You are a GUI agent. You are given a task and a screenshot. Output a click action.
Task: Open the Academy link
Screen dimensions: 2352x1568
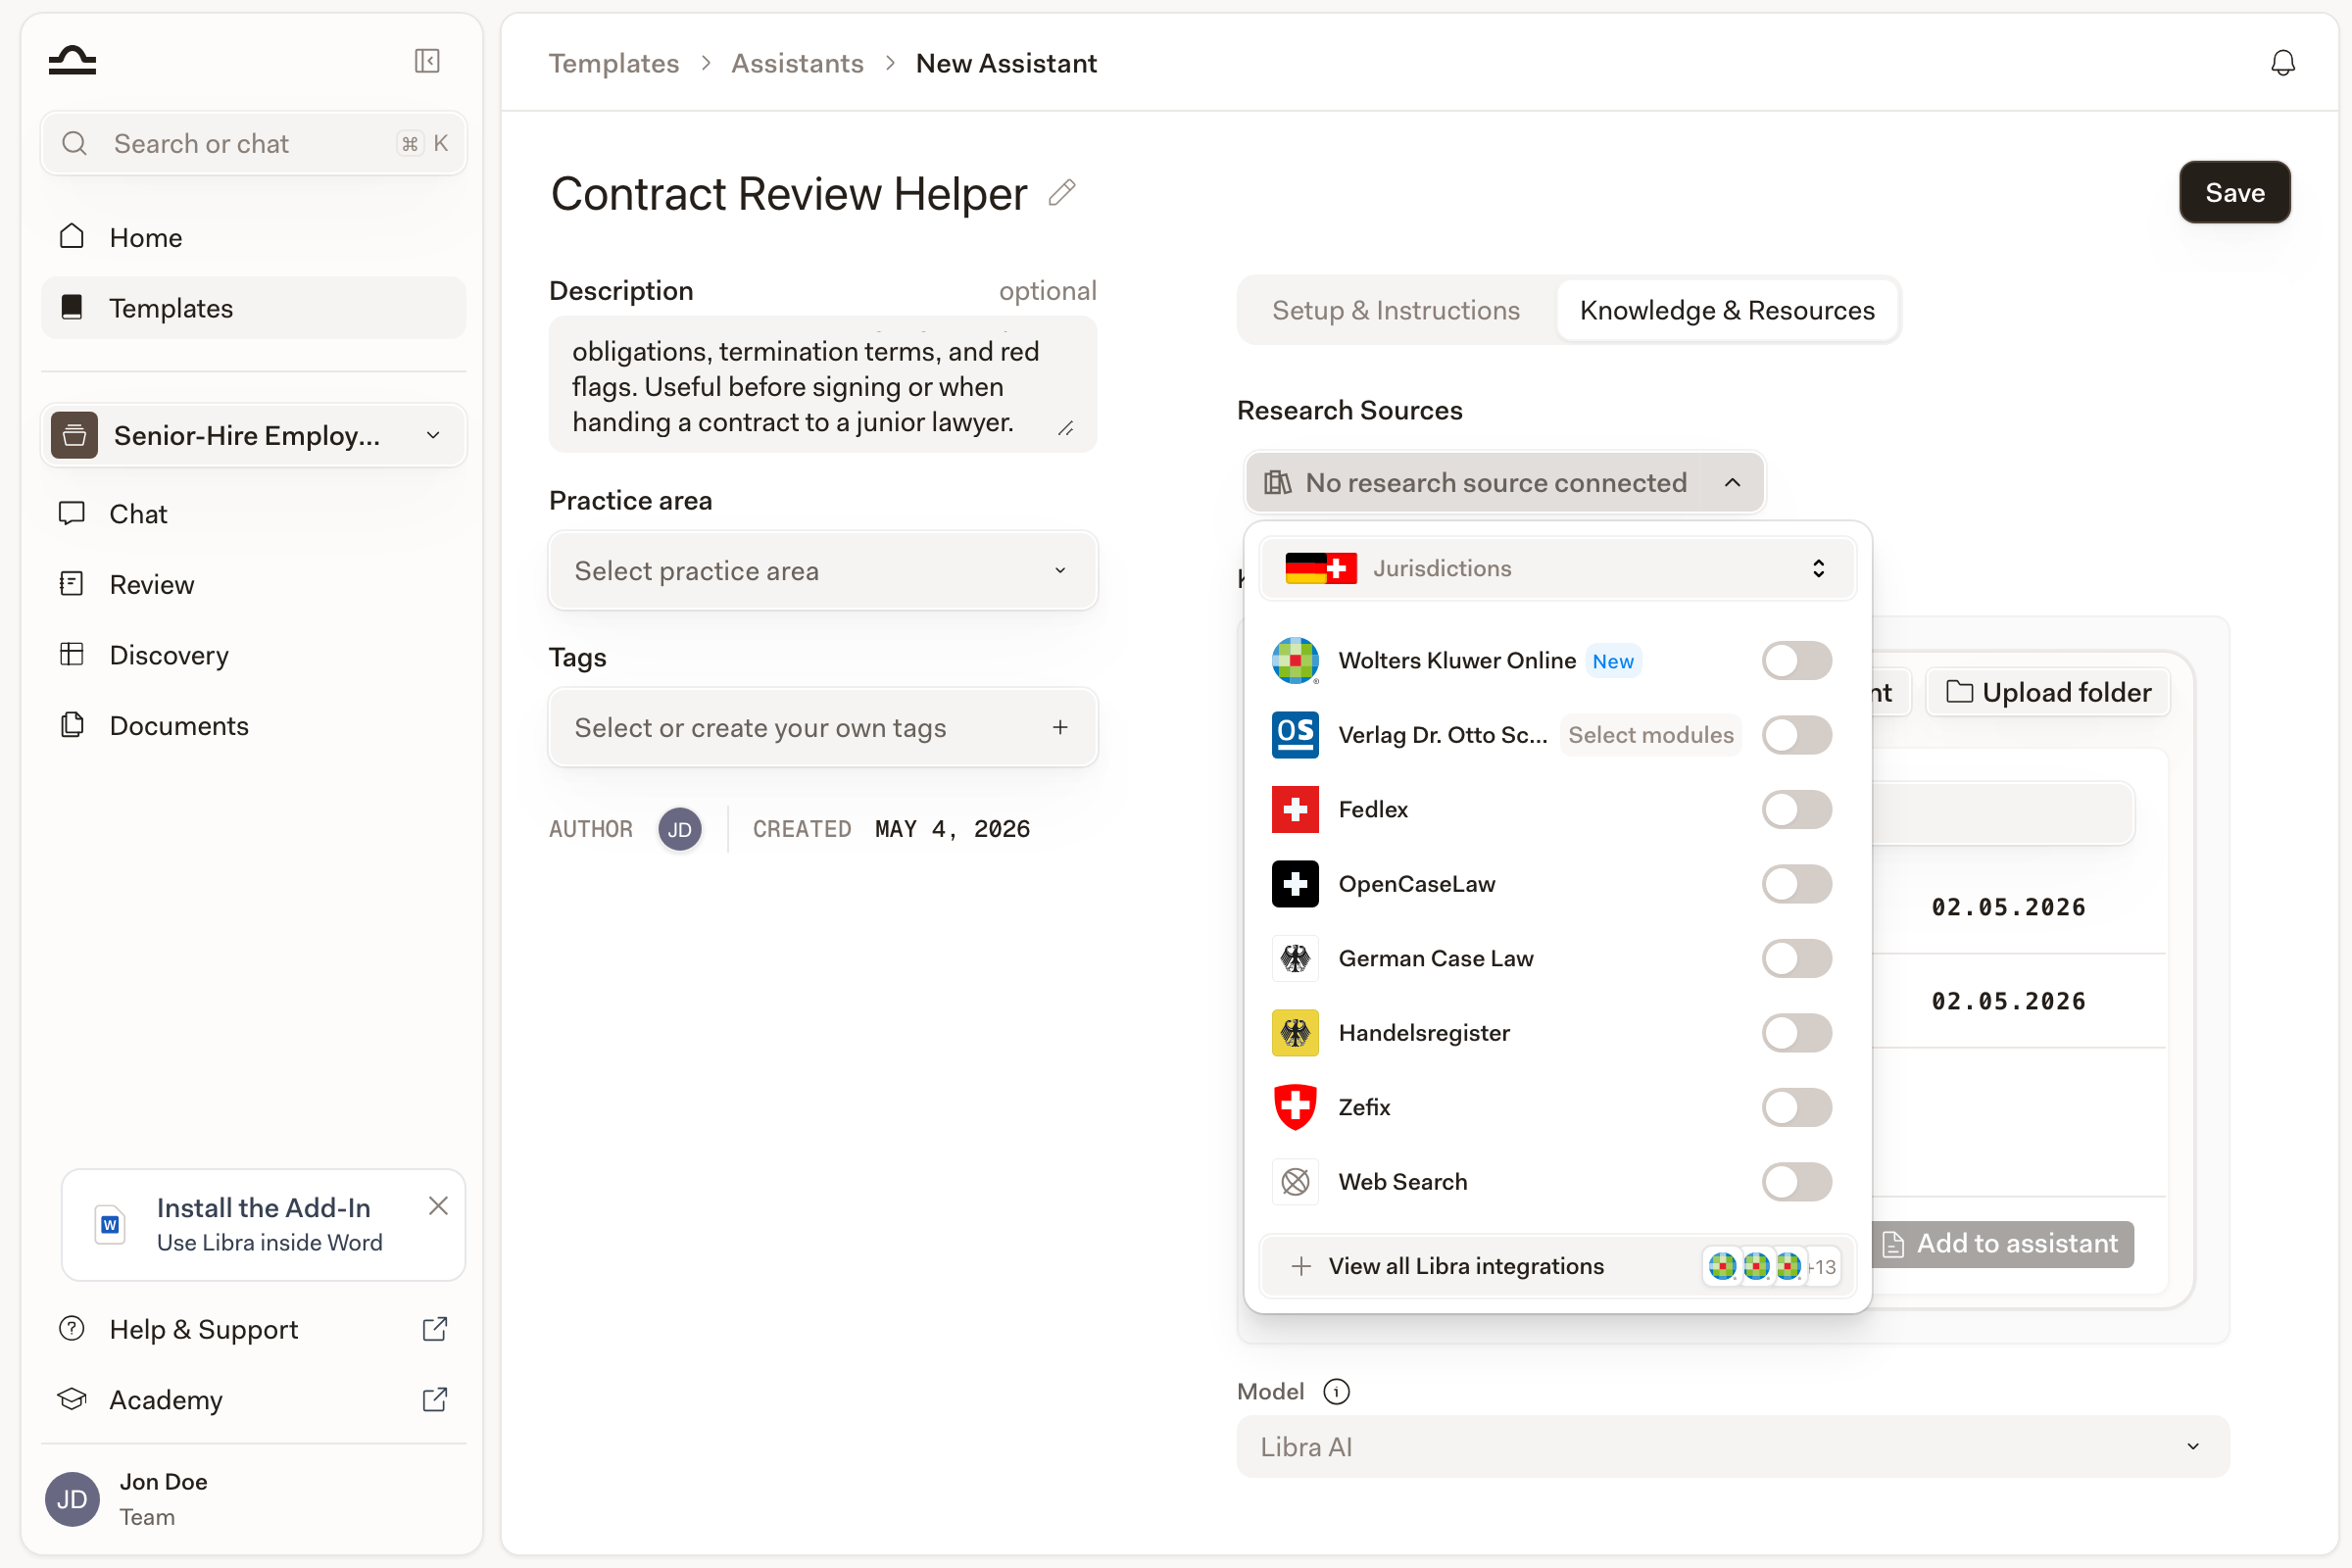(x=253, y=1399)
